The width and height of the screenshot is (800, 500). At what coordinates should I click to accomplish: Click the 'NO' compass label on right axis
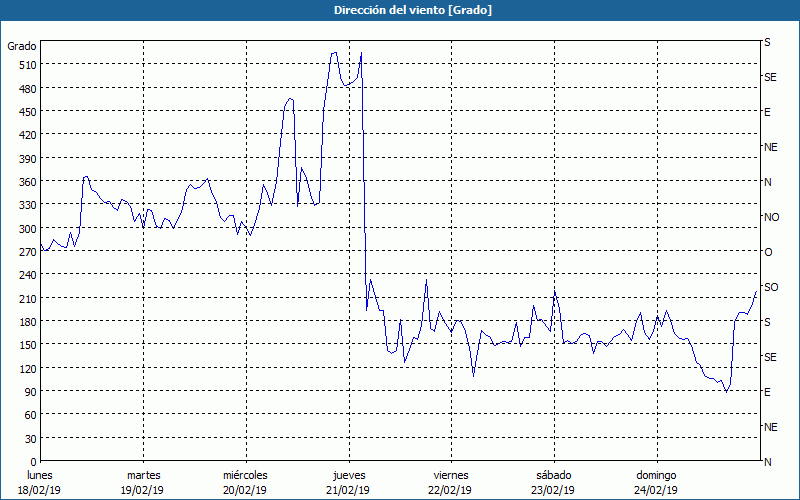[x=771, y=217]
